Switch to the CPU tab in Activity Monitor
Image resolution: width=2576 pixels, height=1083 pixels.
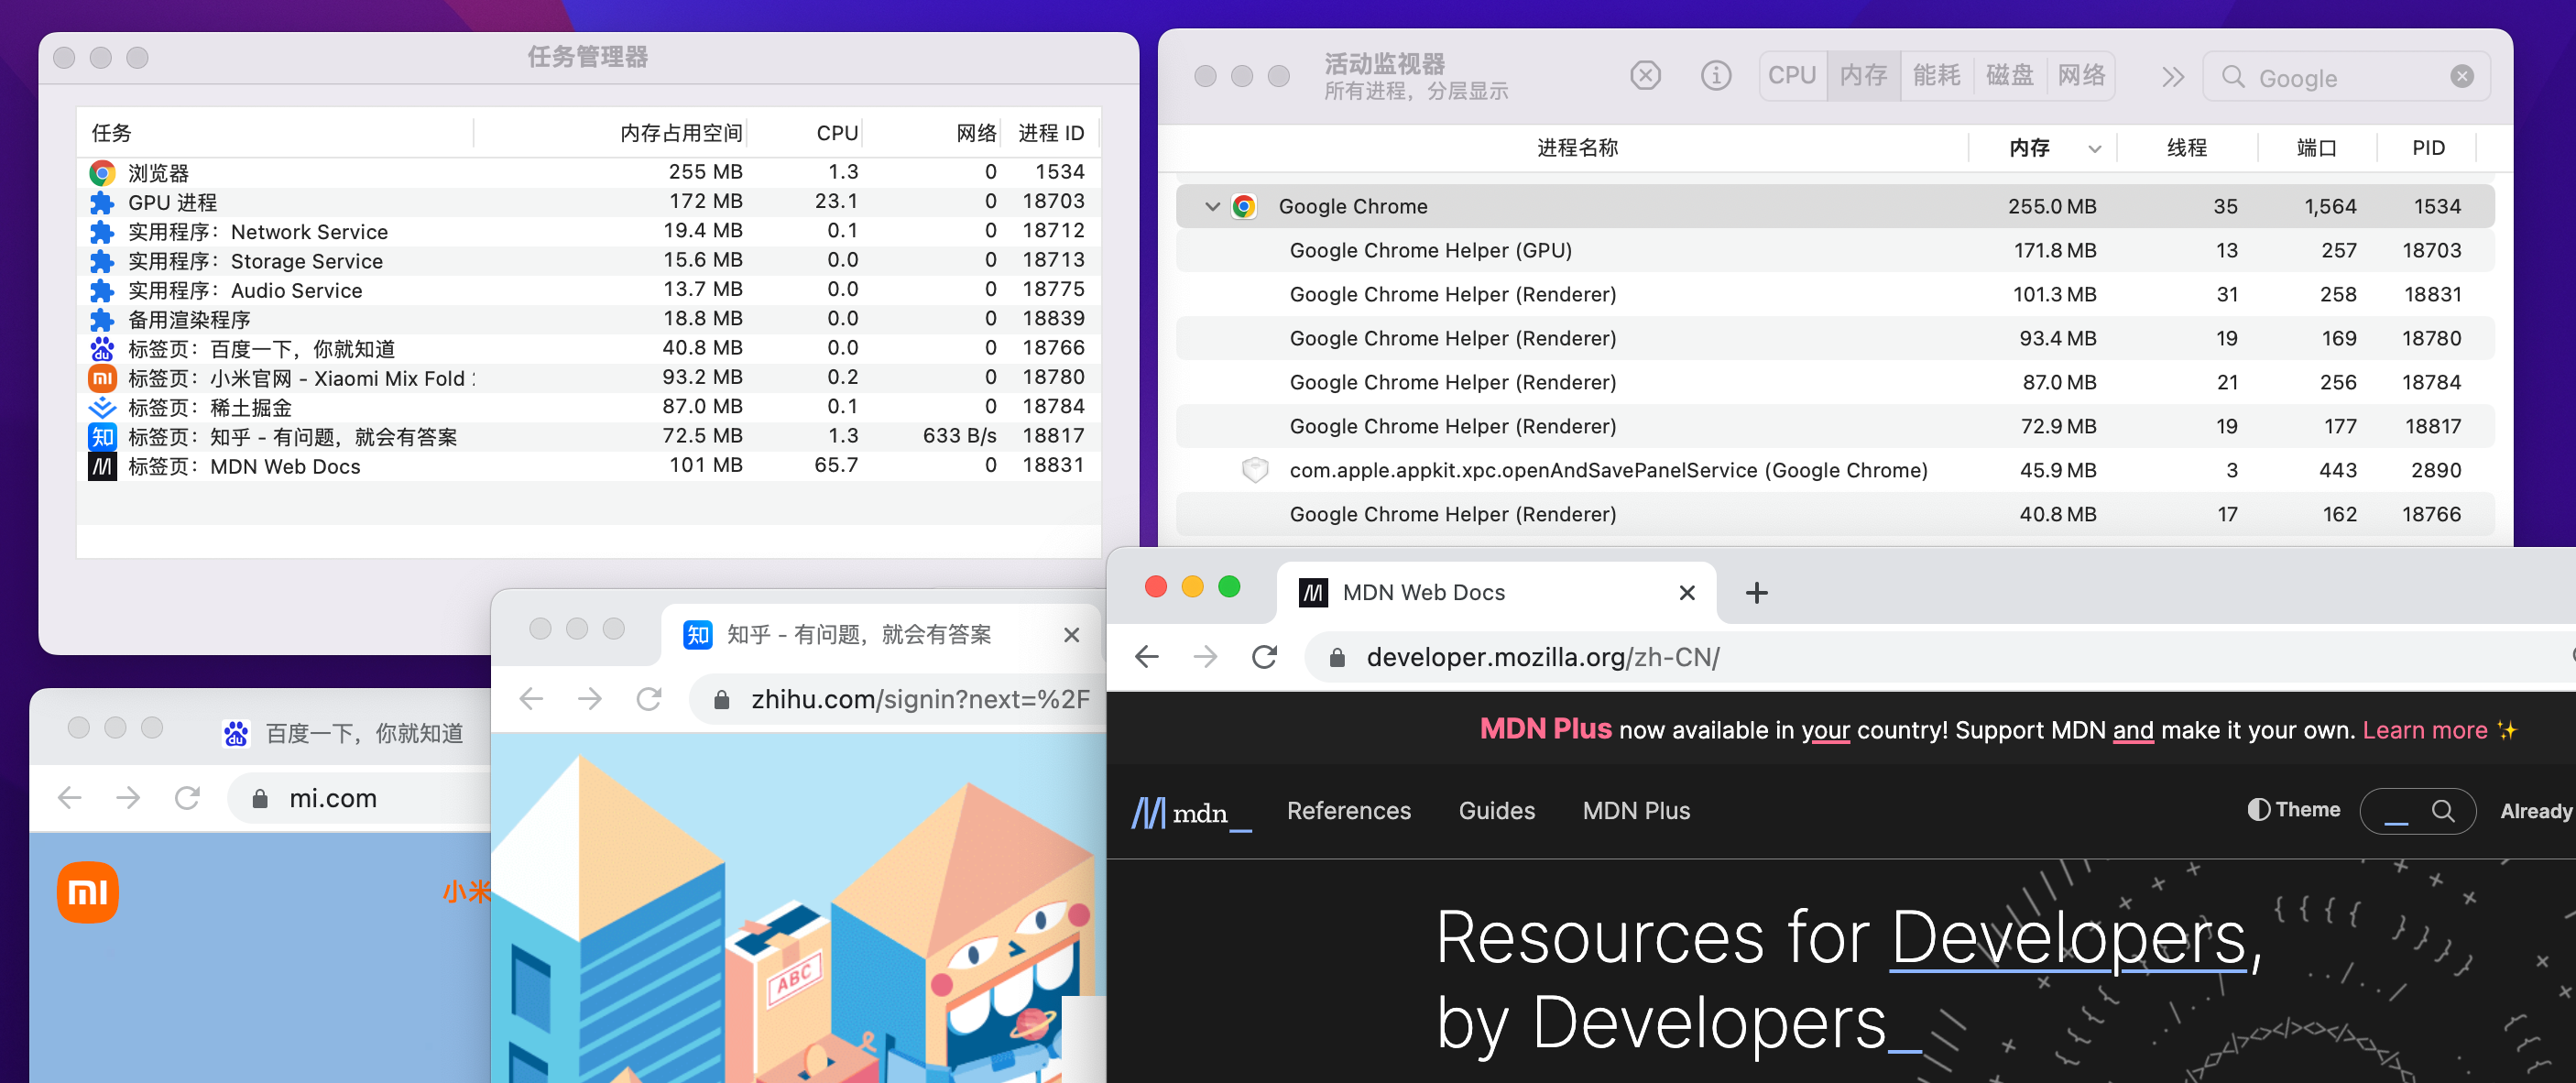coord(1791,76)
